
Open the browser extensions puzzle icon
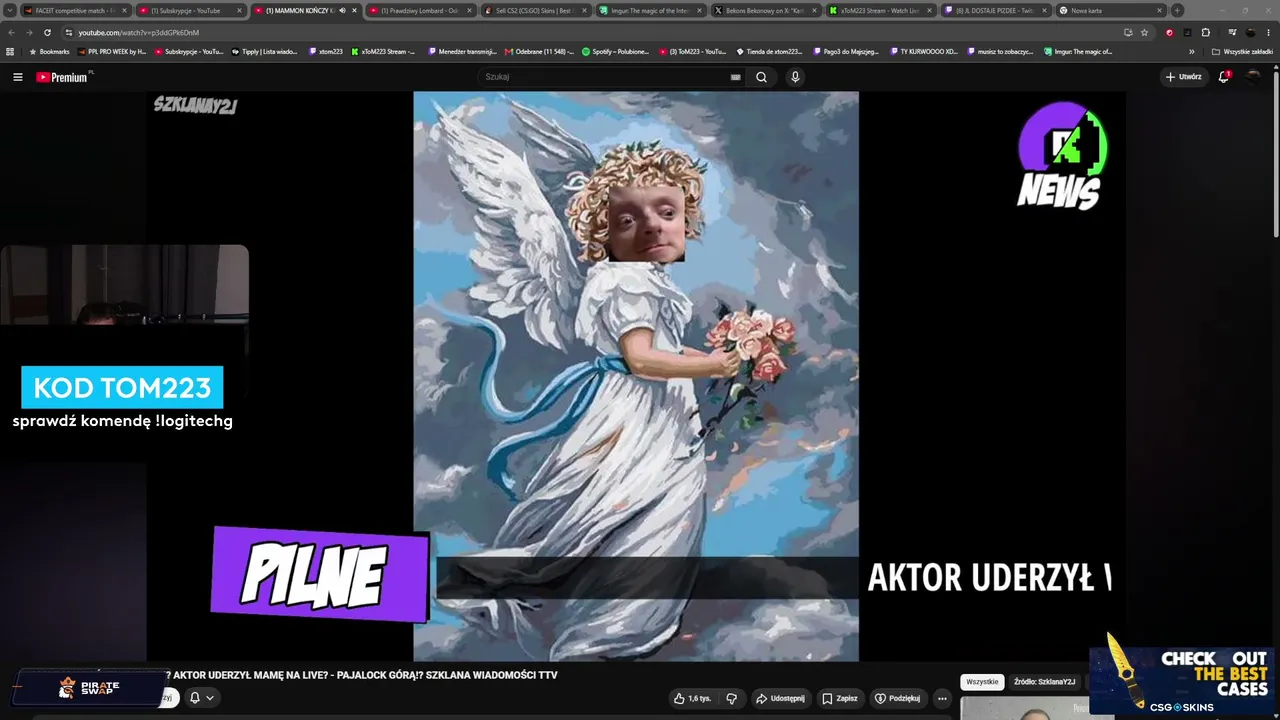(1206, 32)
